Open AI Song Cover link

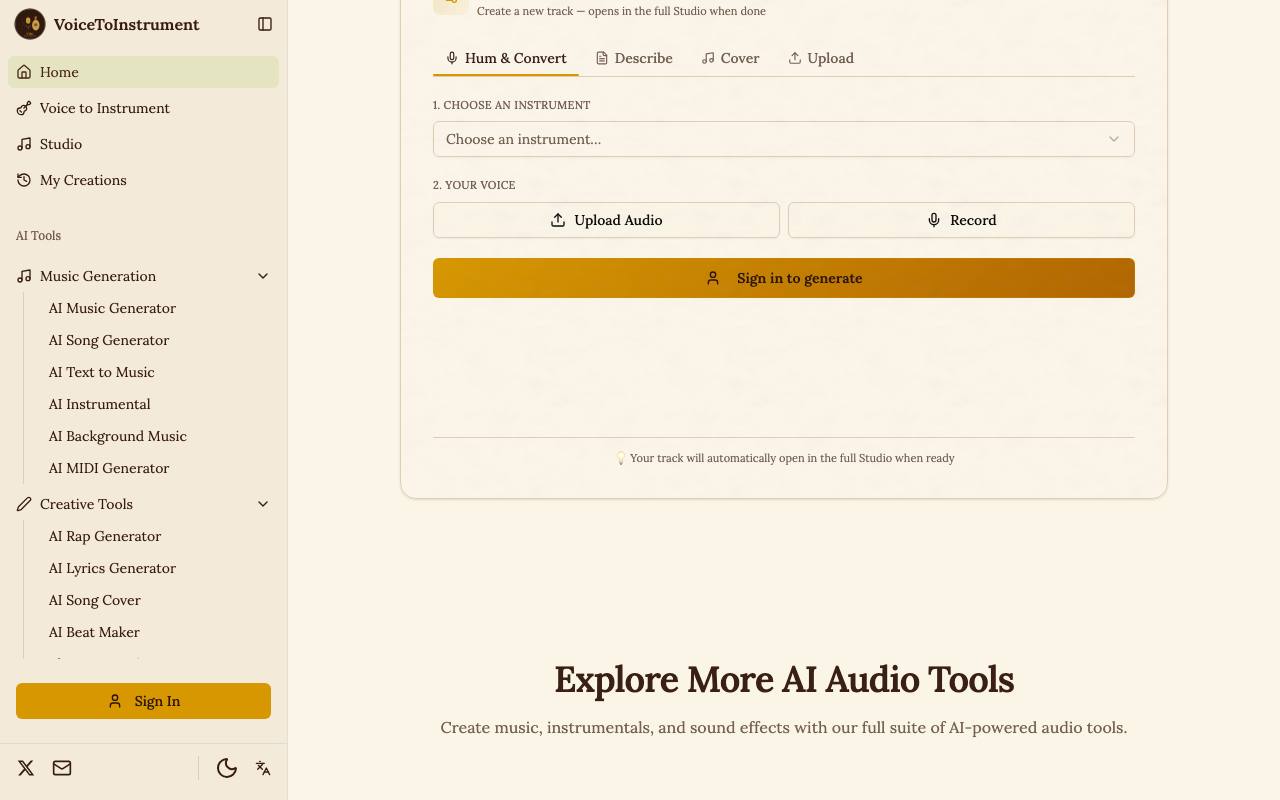coord(95,600)
